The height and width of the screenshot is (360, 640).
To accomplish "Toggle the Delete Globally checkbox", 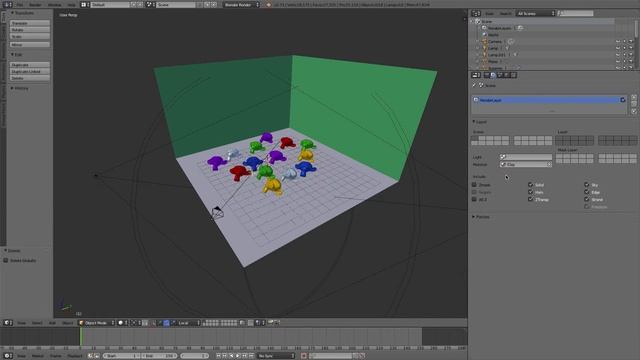I will (6, 260).
